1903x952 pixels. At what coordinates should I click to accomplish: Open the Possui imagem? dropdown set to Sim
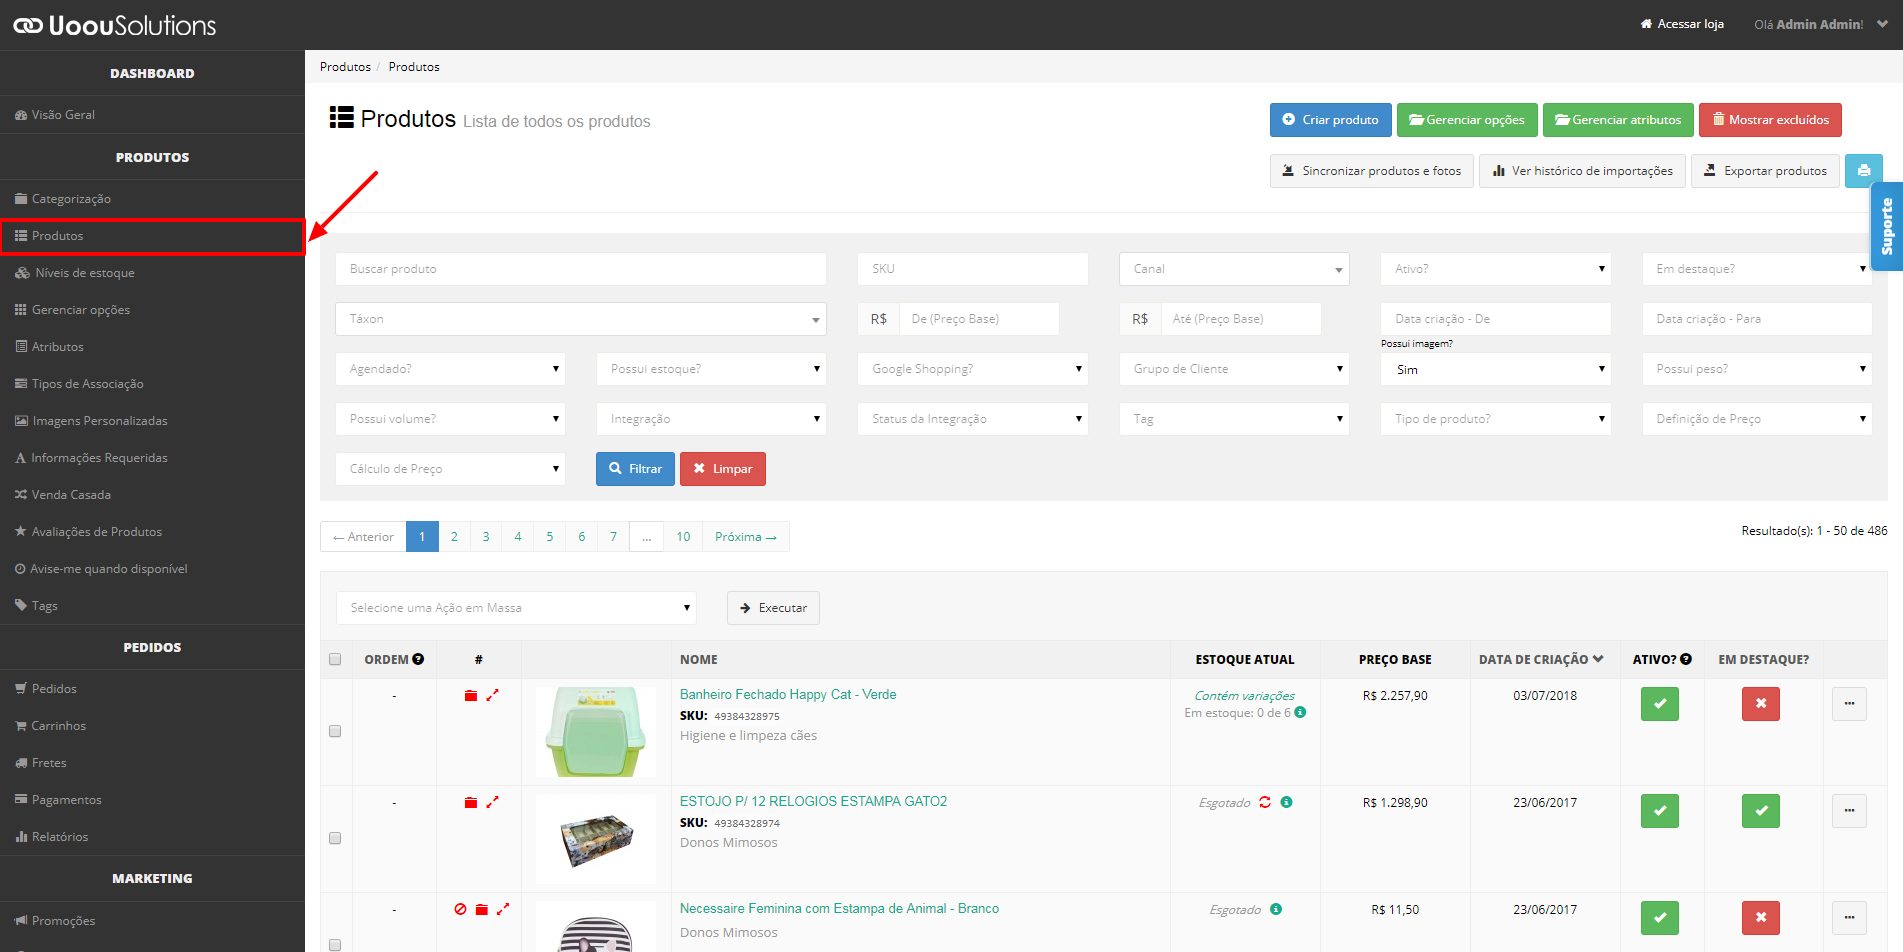(x=1495, y=369)
